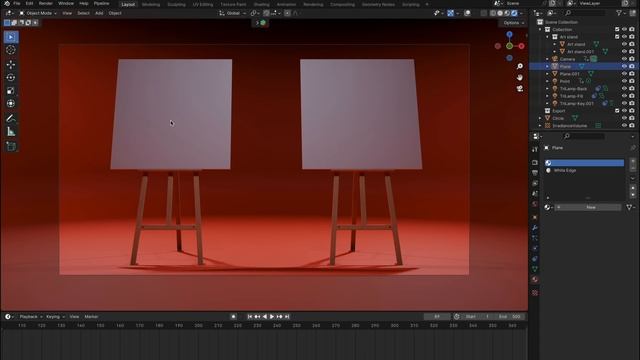Select the Annotate tool
The image size is (640, 360).
click(x=11, y=118)
